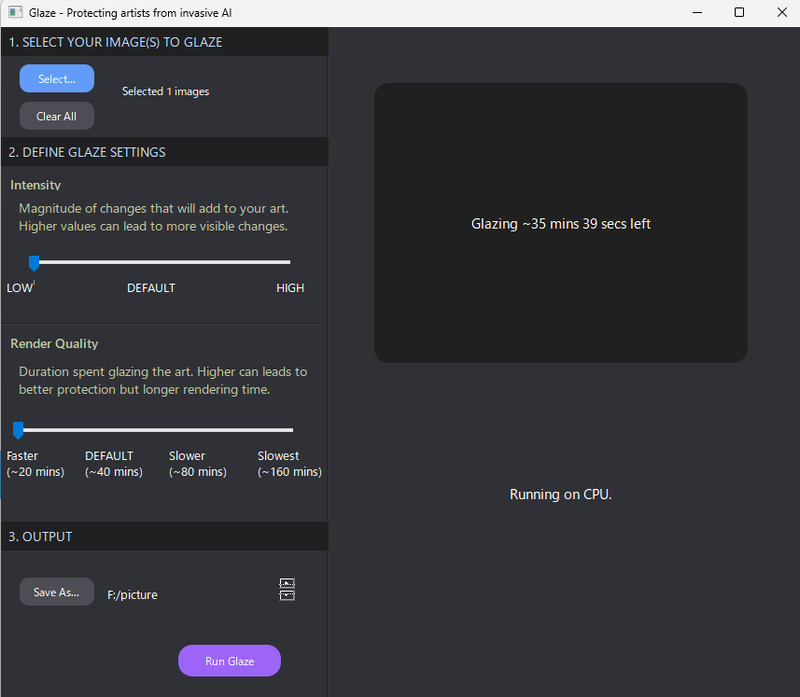Click the LOW intensity label

click(x=20, y=288)
